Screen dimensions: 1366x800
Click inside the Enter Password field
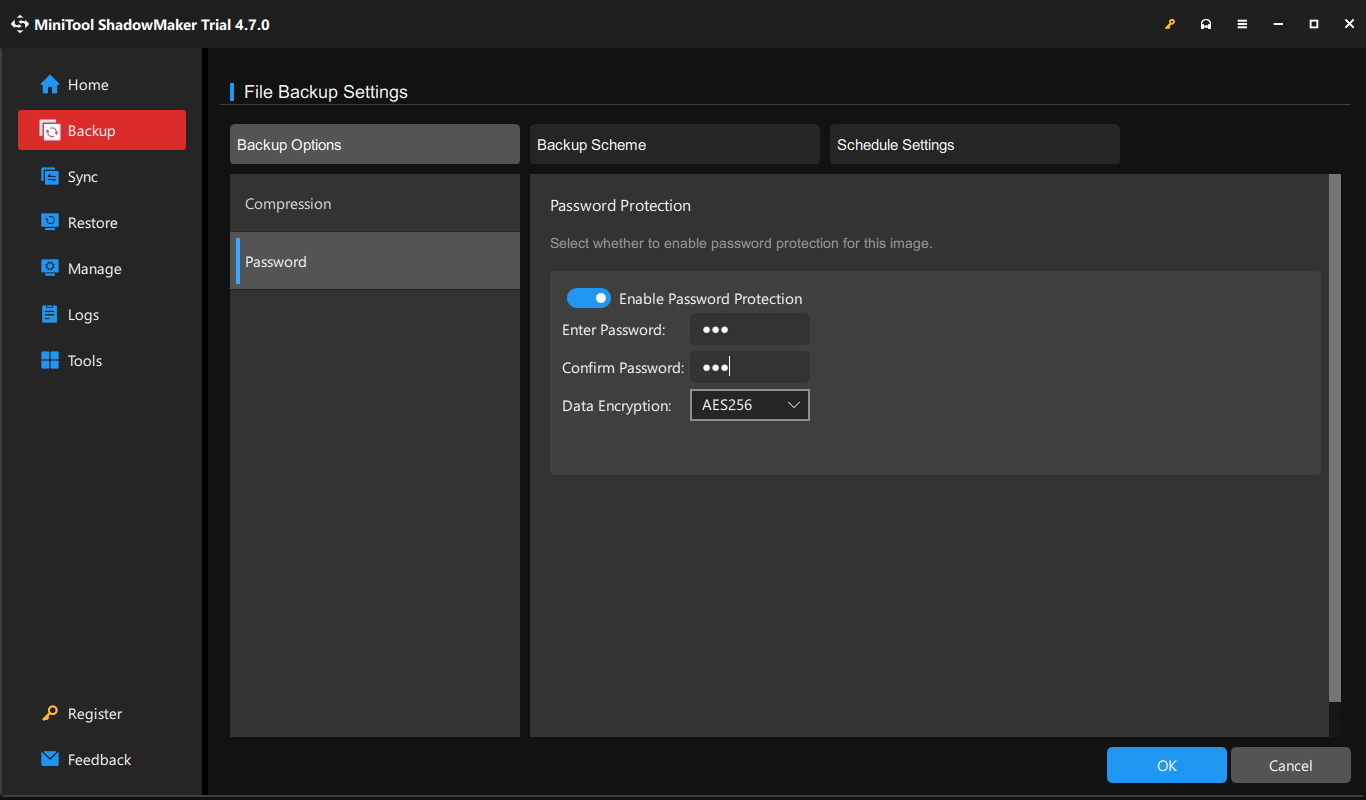[749, 328]
